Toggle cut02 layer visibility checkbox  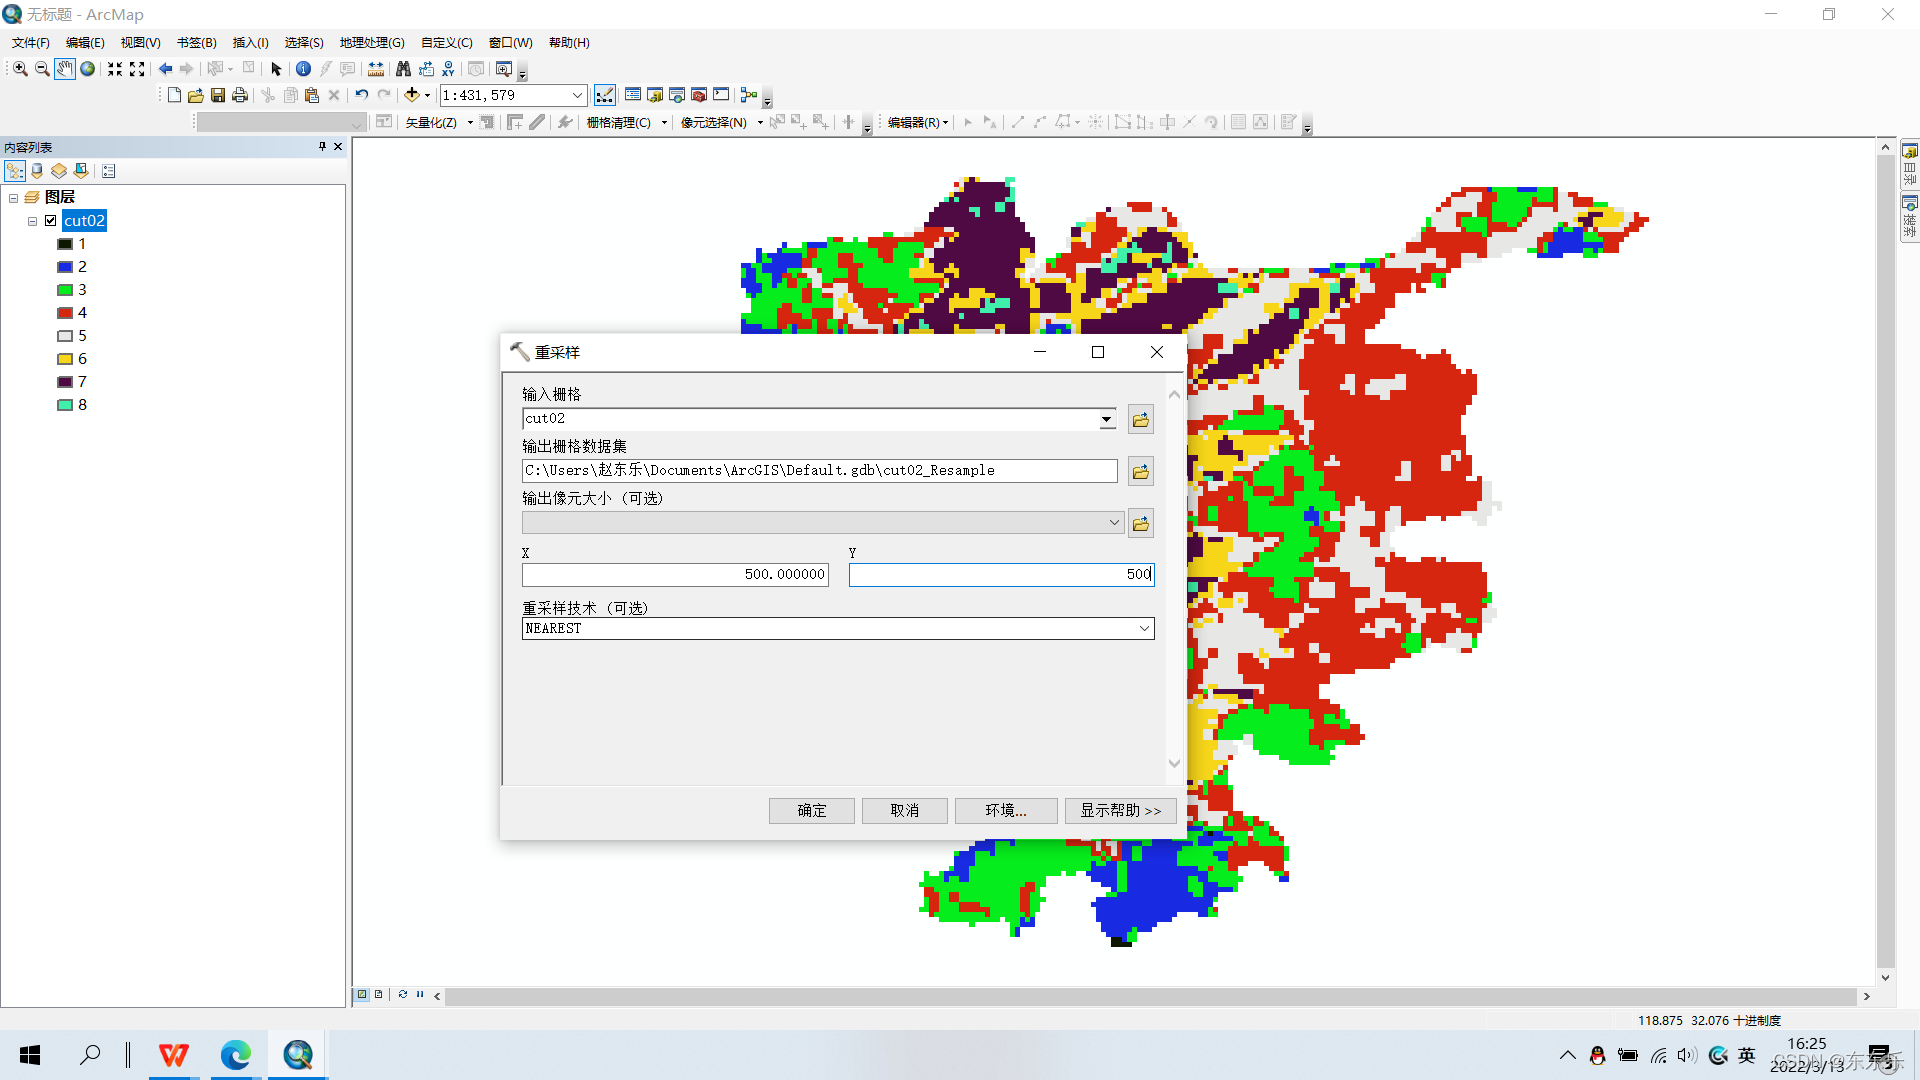(51, 221)
